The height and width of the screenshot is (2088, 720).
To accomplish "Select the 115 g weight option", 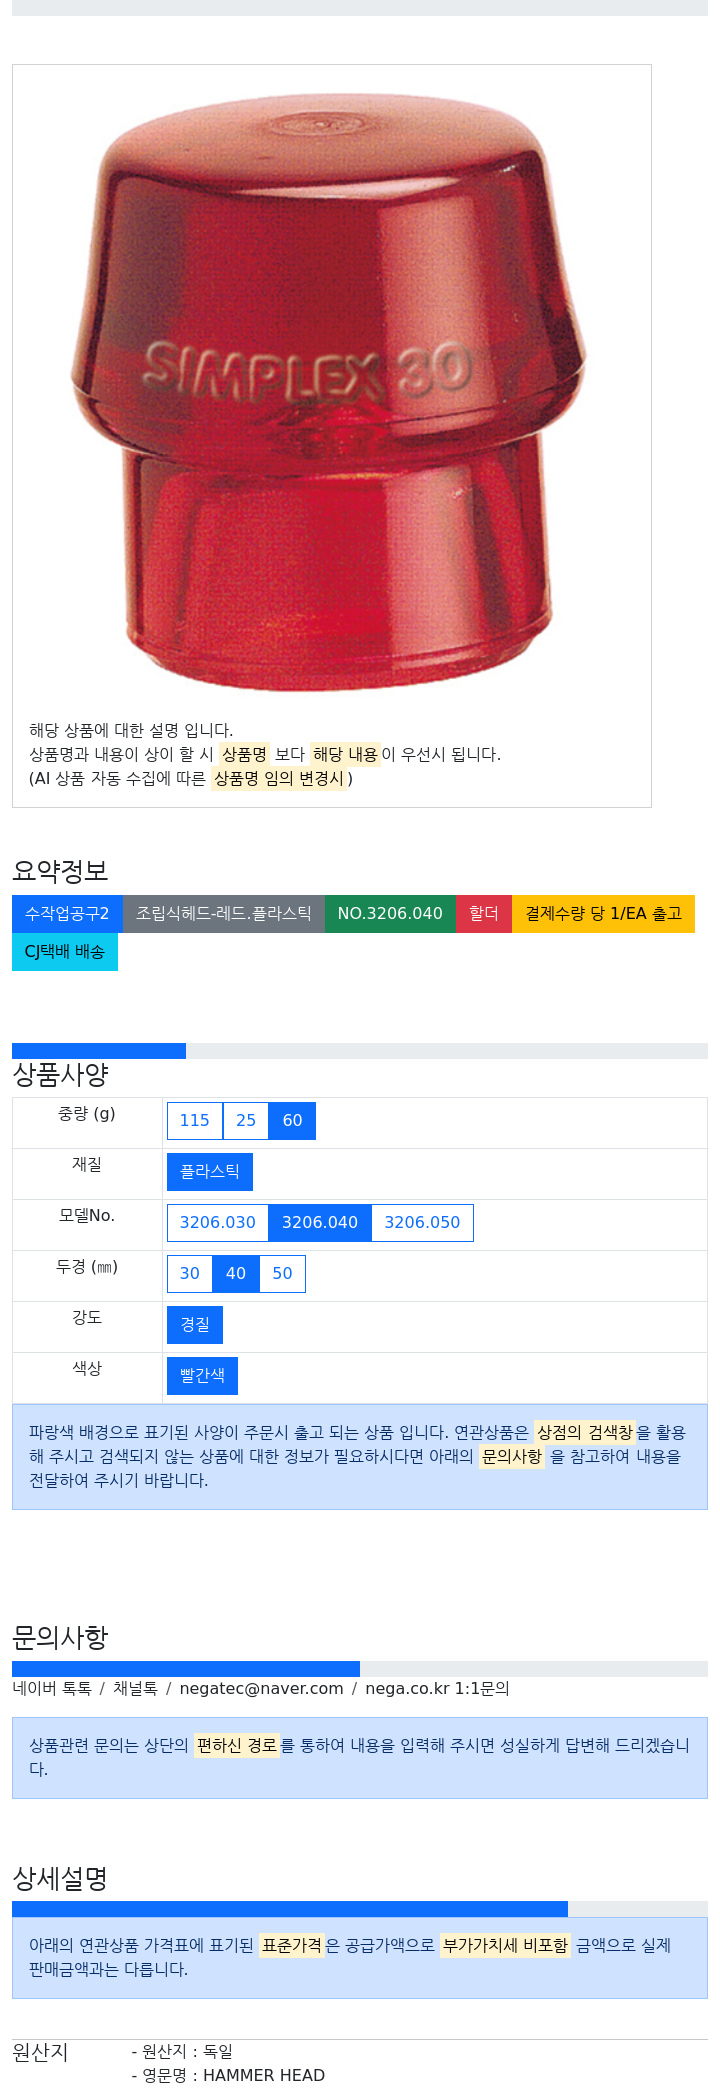I will [195, 1120].
